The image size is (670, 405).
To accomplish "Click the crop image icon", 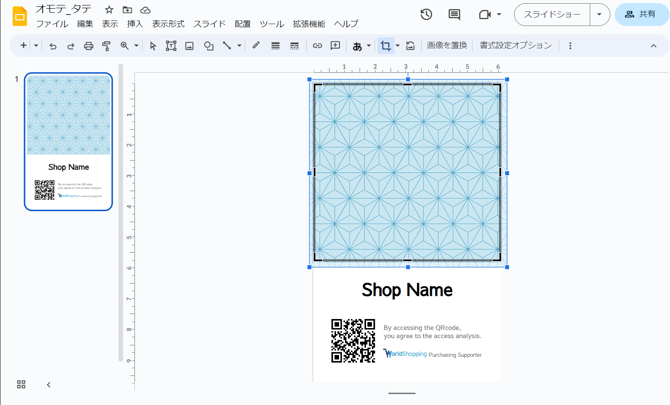I will [x=385, y=46].
